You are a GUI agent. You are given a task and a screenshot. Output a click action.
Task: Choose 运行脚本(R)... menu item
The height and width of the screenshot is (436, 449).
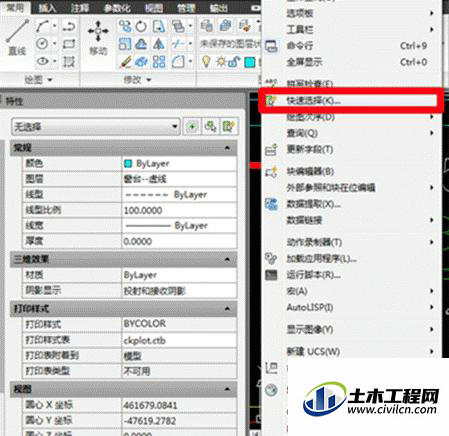(352, 275)
